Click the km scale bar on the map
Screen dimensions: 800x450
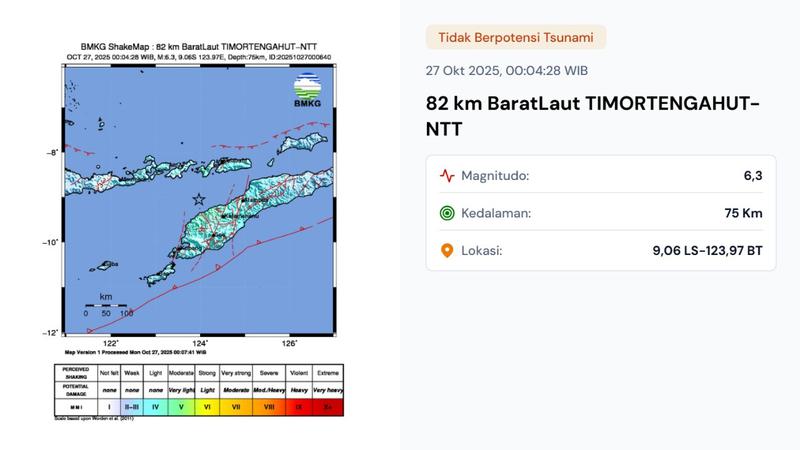coord(105,304)
